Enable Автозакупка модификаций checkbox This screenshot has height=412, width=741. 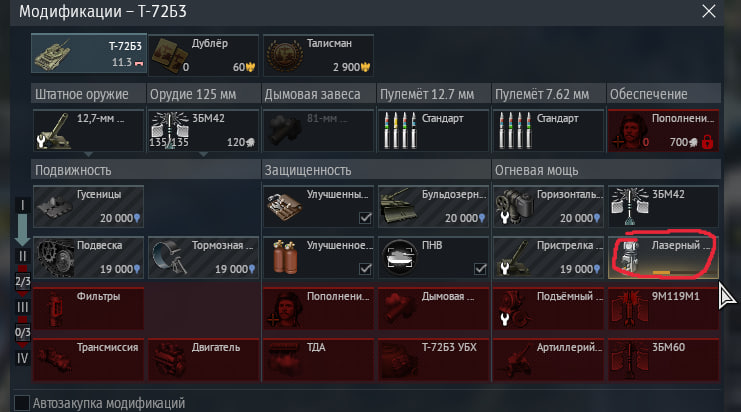point(22,403)
